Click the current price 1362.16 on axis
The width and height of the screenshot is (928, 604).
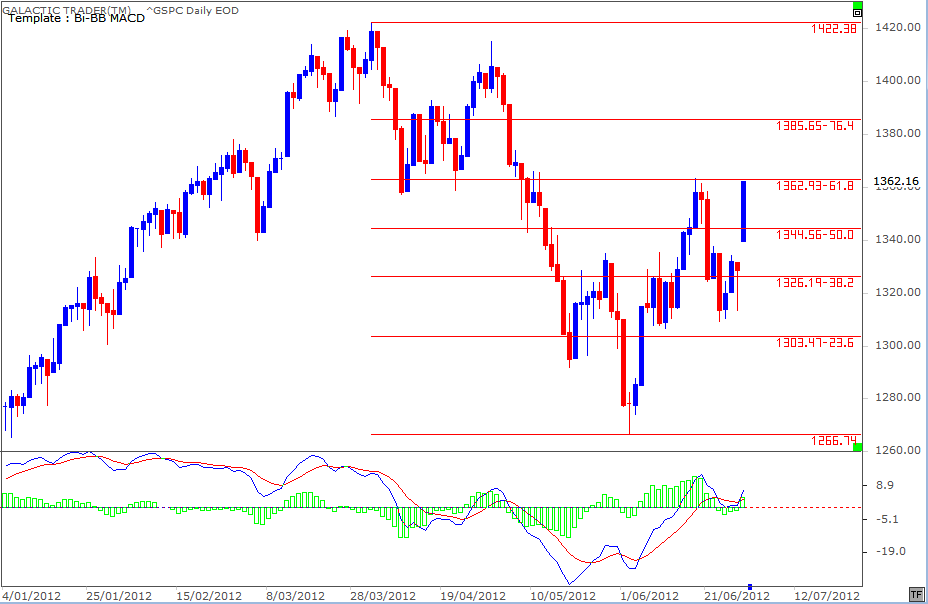click(898, 182)
